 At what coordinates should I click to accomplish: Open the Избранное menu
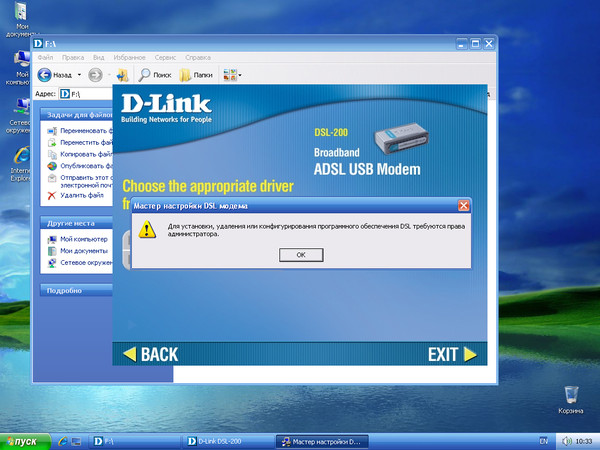129,57
